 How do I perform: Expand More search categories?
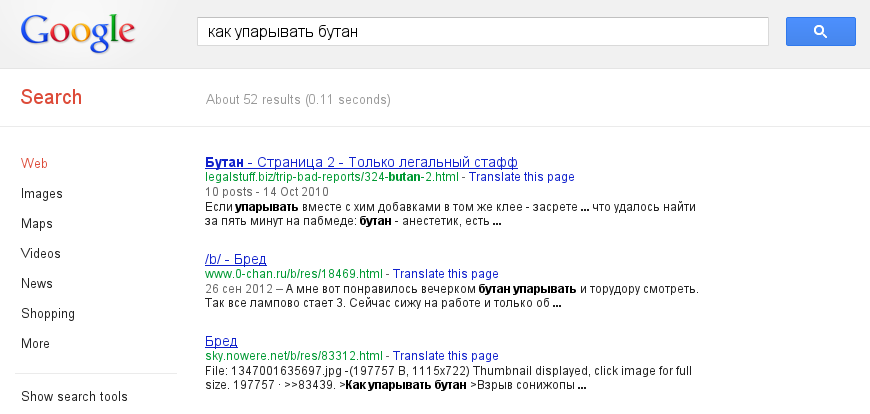pos(35,344)
